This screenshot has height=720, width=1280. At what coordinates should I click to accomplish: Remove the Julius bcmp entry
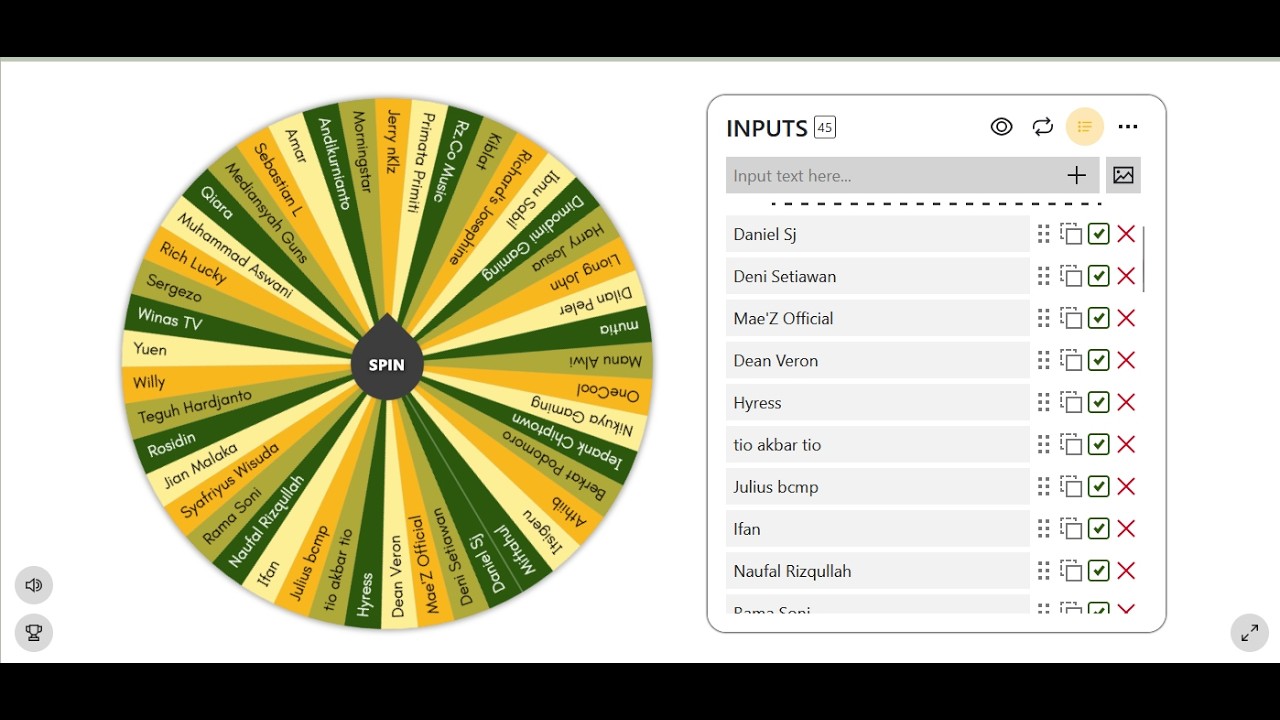[1126, 486]
